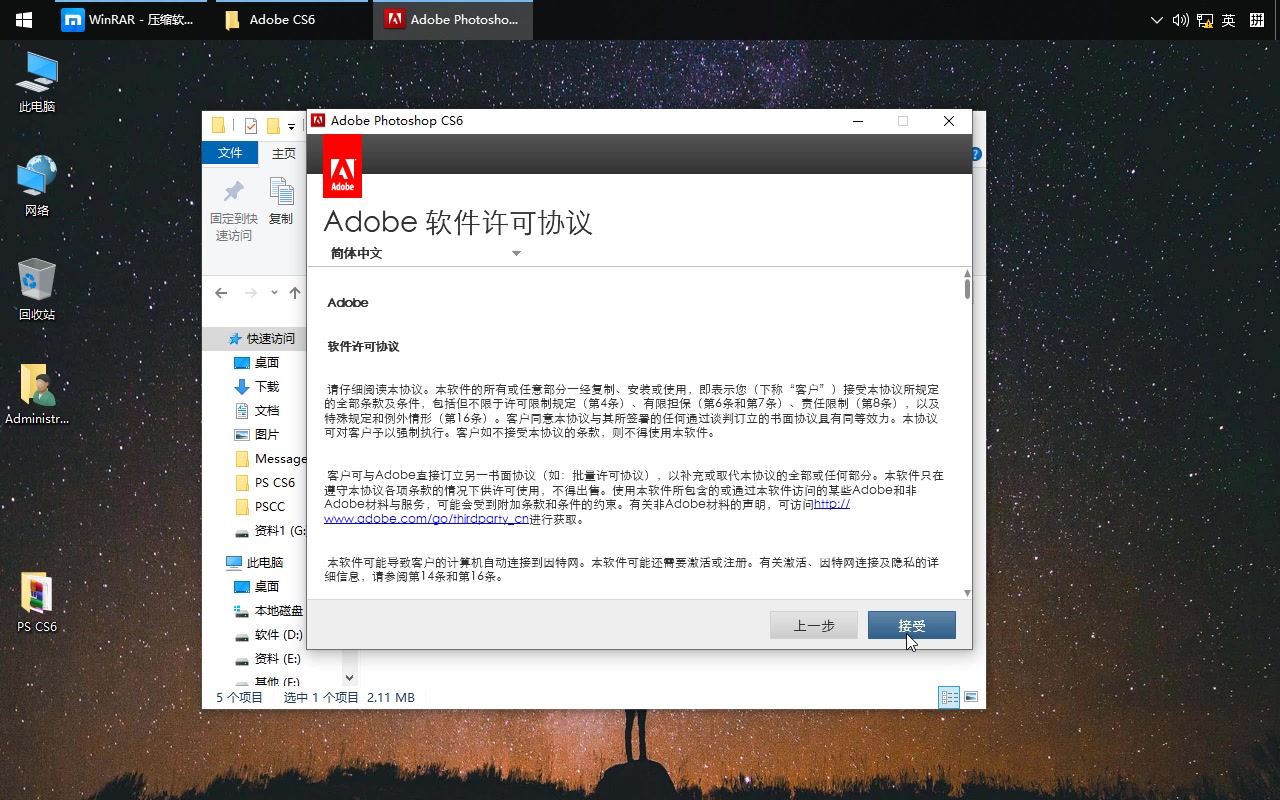1280x800 pixels.
Task: Click the license agreement scrollbar down arrow
Action: point(967,593)
